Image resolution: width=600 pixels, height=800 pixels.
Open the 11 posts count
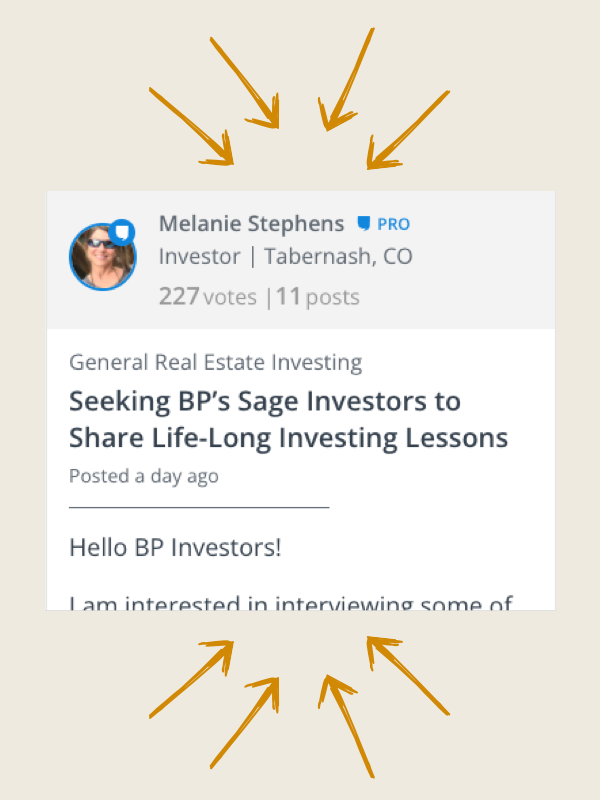pyautogui.click(x=318, y=296)
